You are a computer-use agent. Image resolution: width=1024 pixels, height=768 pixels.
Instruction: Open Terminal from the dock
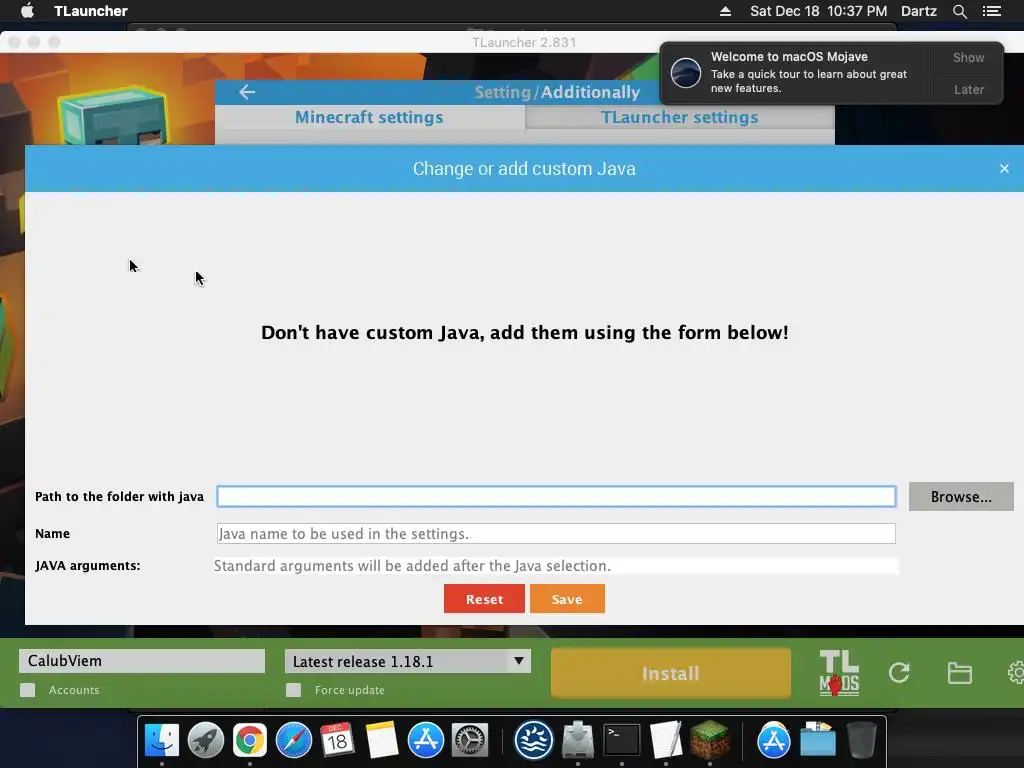(622, 741)
